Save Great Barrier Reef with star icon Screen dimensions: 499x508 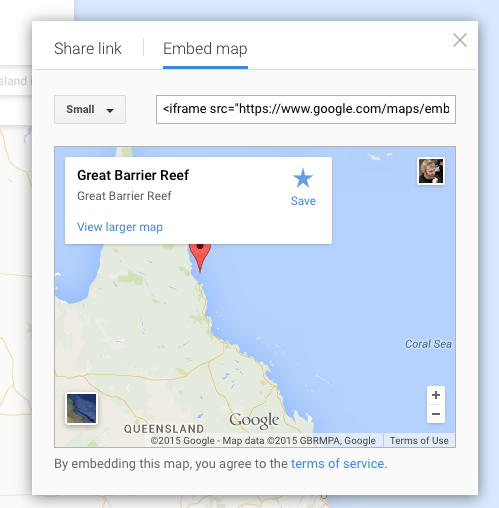(x=303, y=187)
